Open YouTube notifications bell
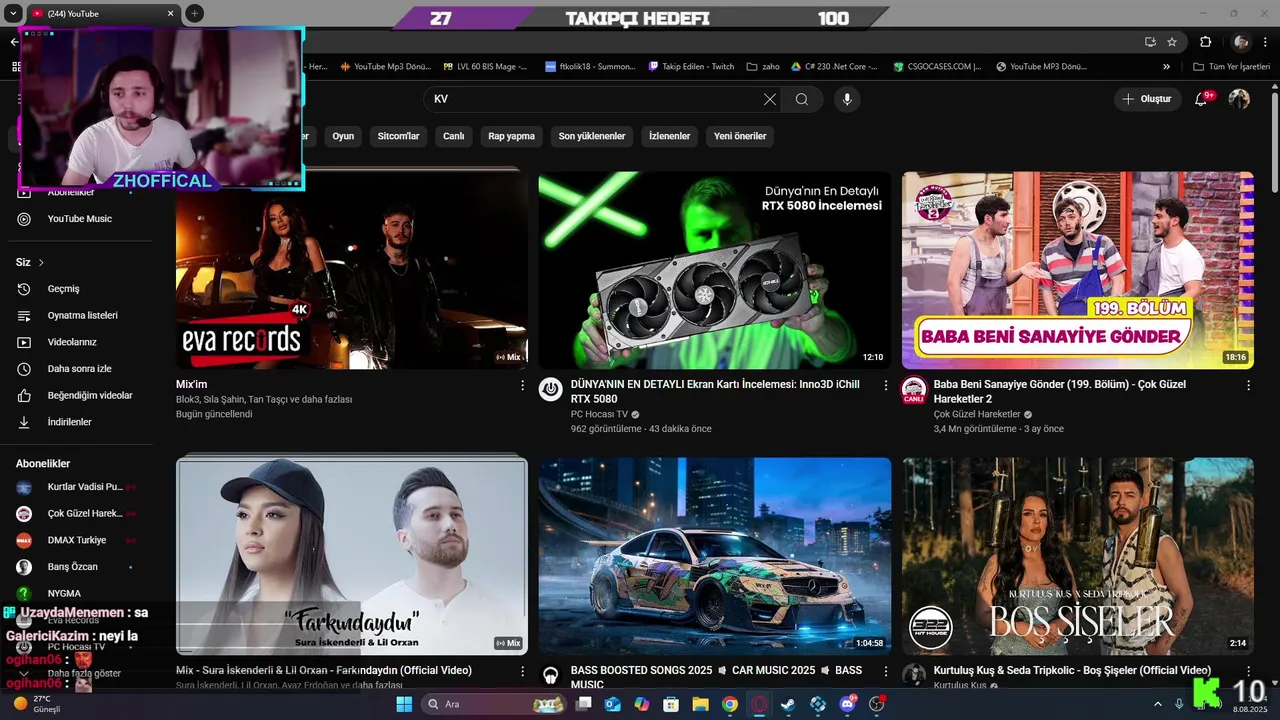Image resolution: width=1280 pixels, height=720 pixels. [x=1203, y=99]
